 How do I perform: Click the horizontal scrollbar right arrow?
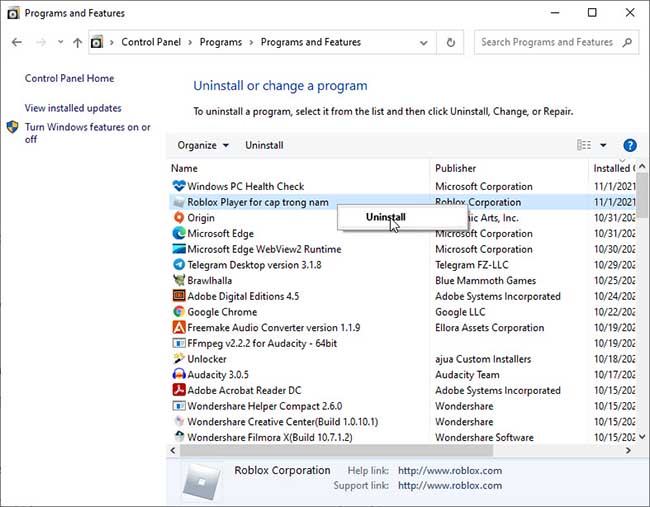pyautogui.click(x=628, y=450)
